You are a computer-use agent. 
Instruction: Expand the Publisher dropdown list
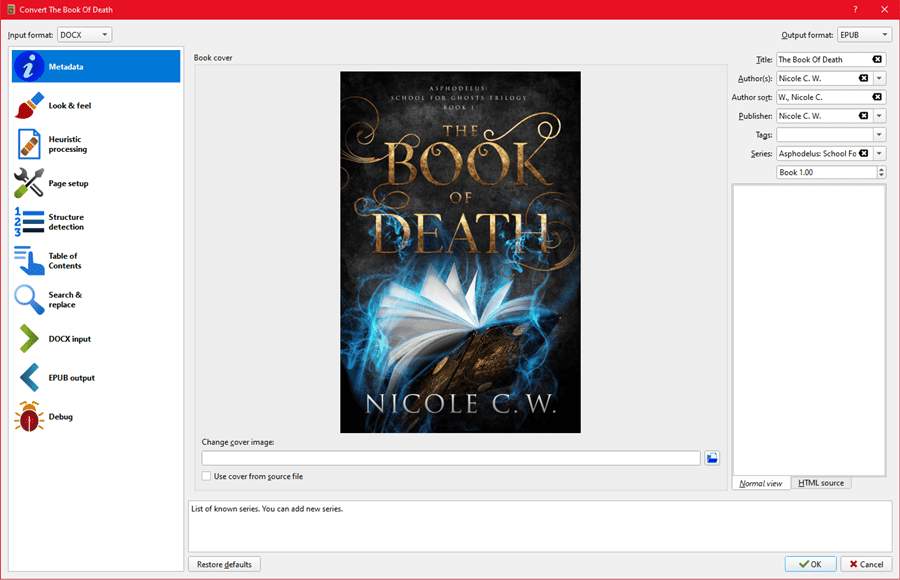coord(879,116)
